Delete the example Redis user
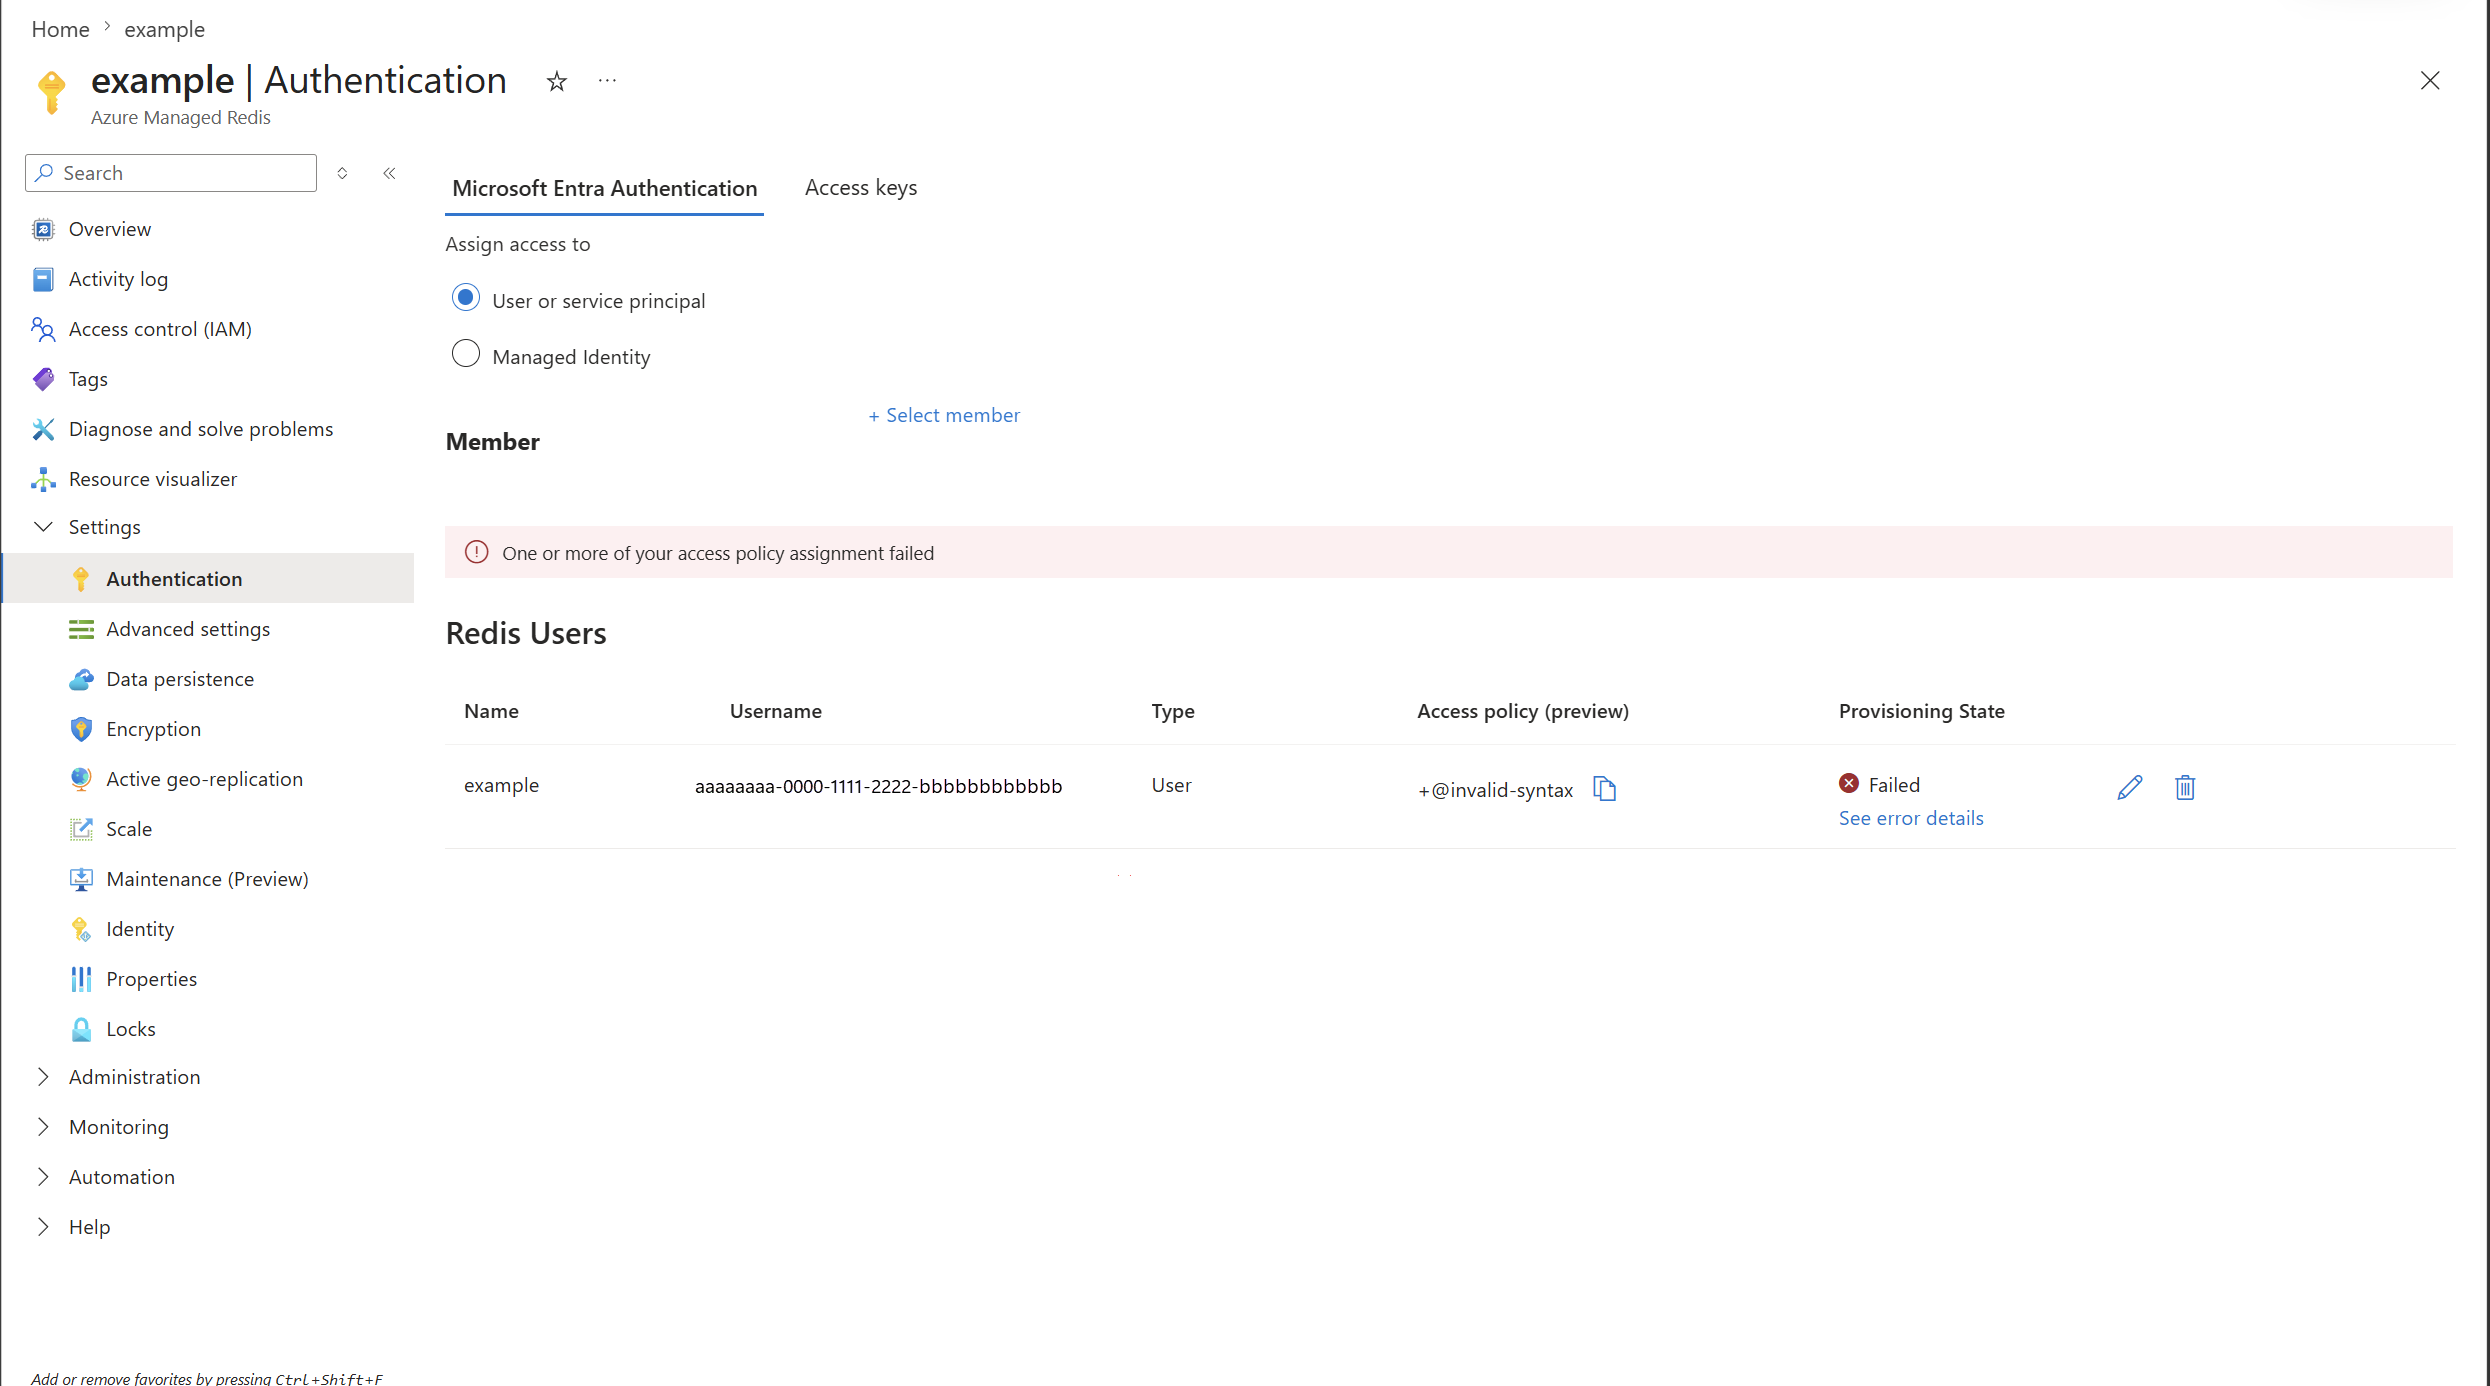 pos(2185,788)
